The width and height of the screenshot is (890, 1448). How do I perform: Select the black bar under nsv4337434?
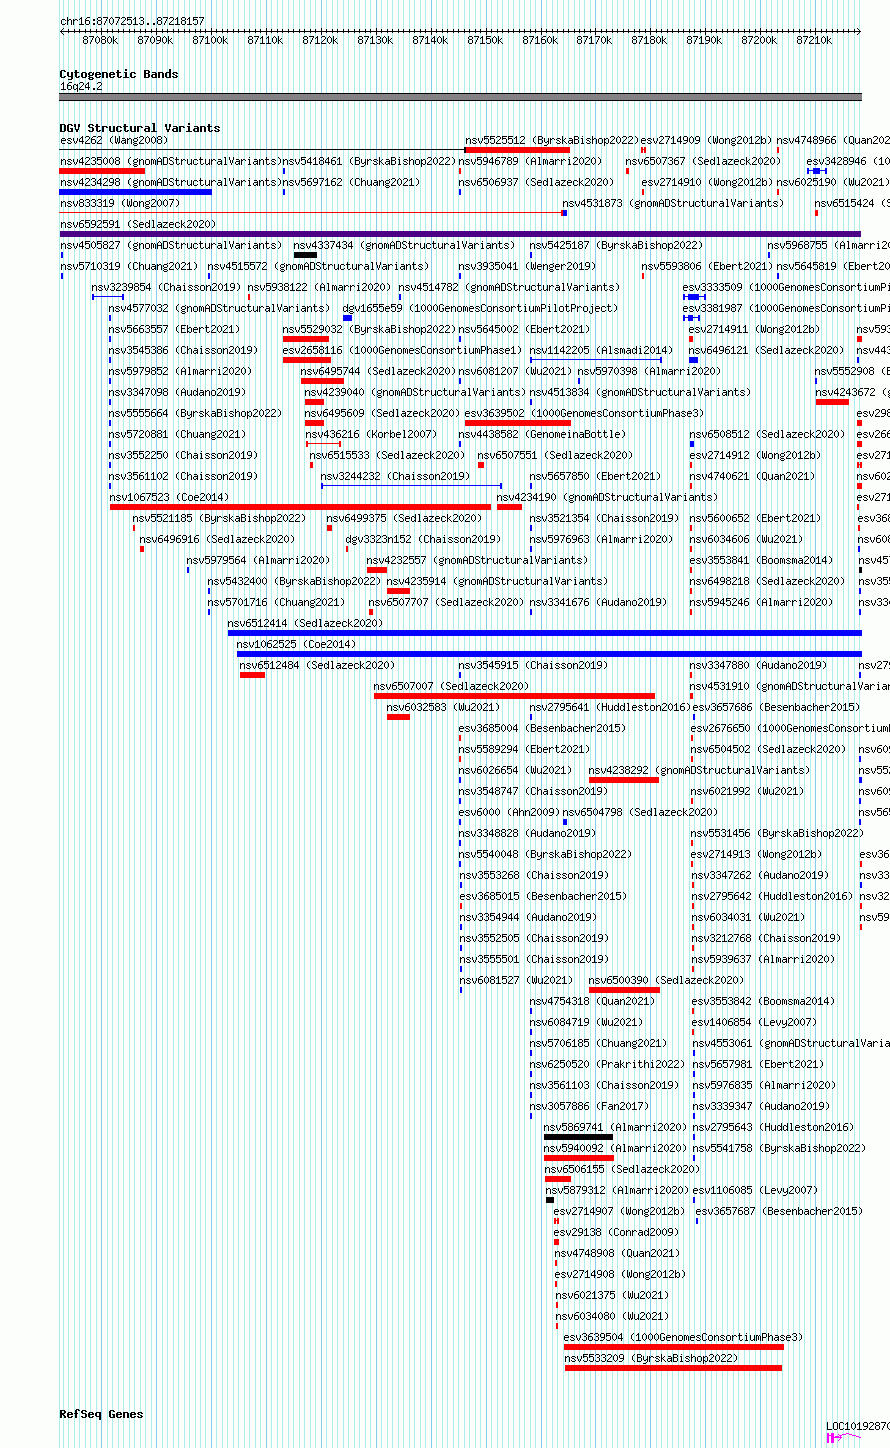click(305, 255)
